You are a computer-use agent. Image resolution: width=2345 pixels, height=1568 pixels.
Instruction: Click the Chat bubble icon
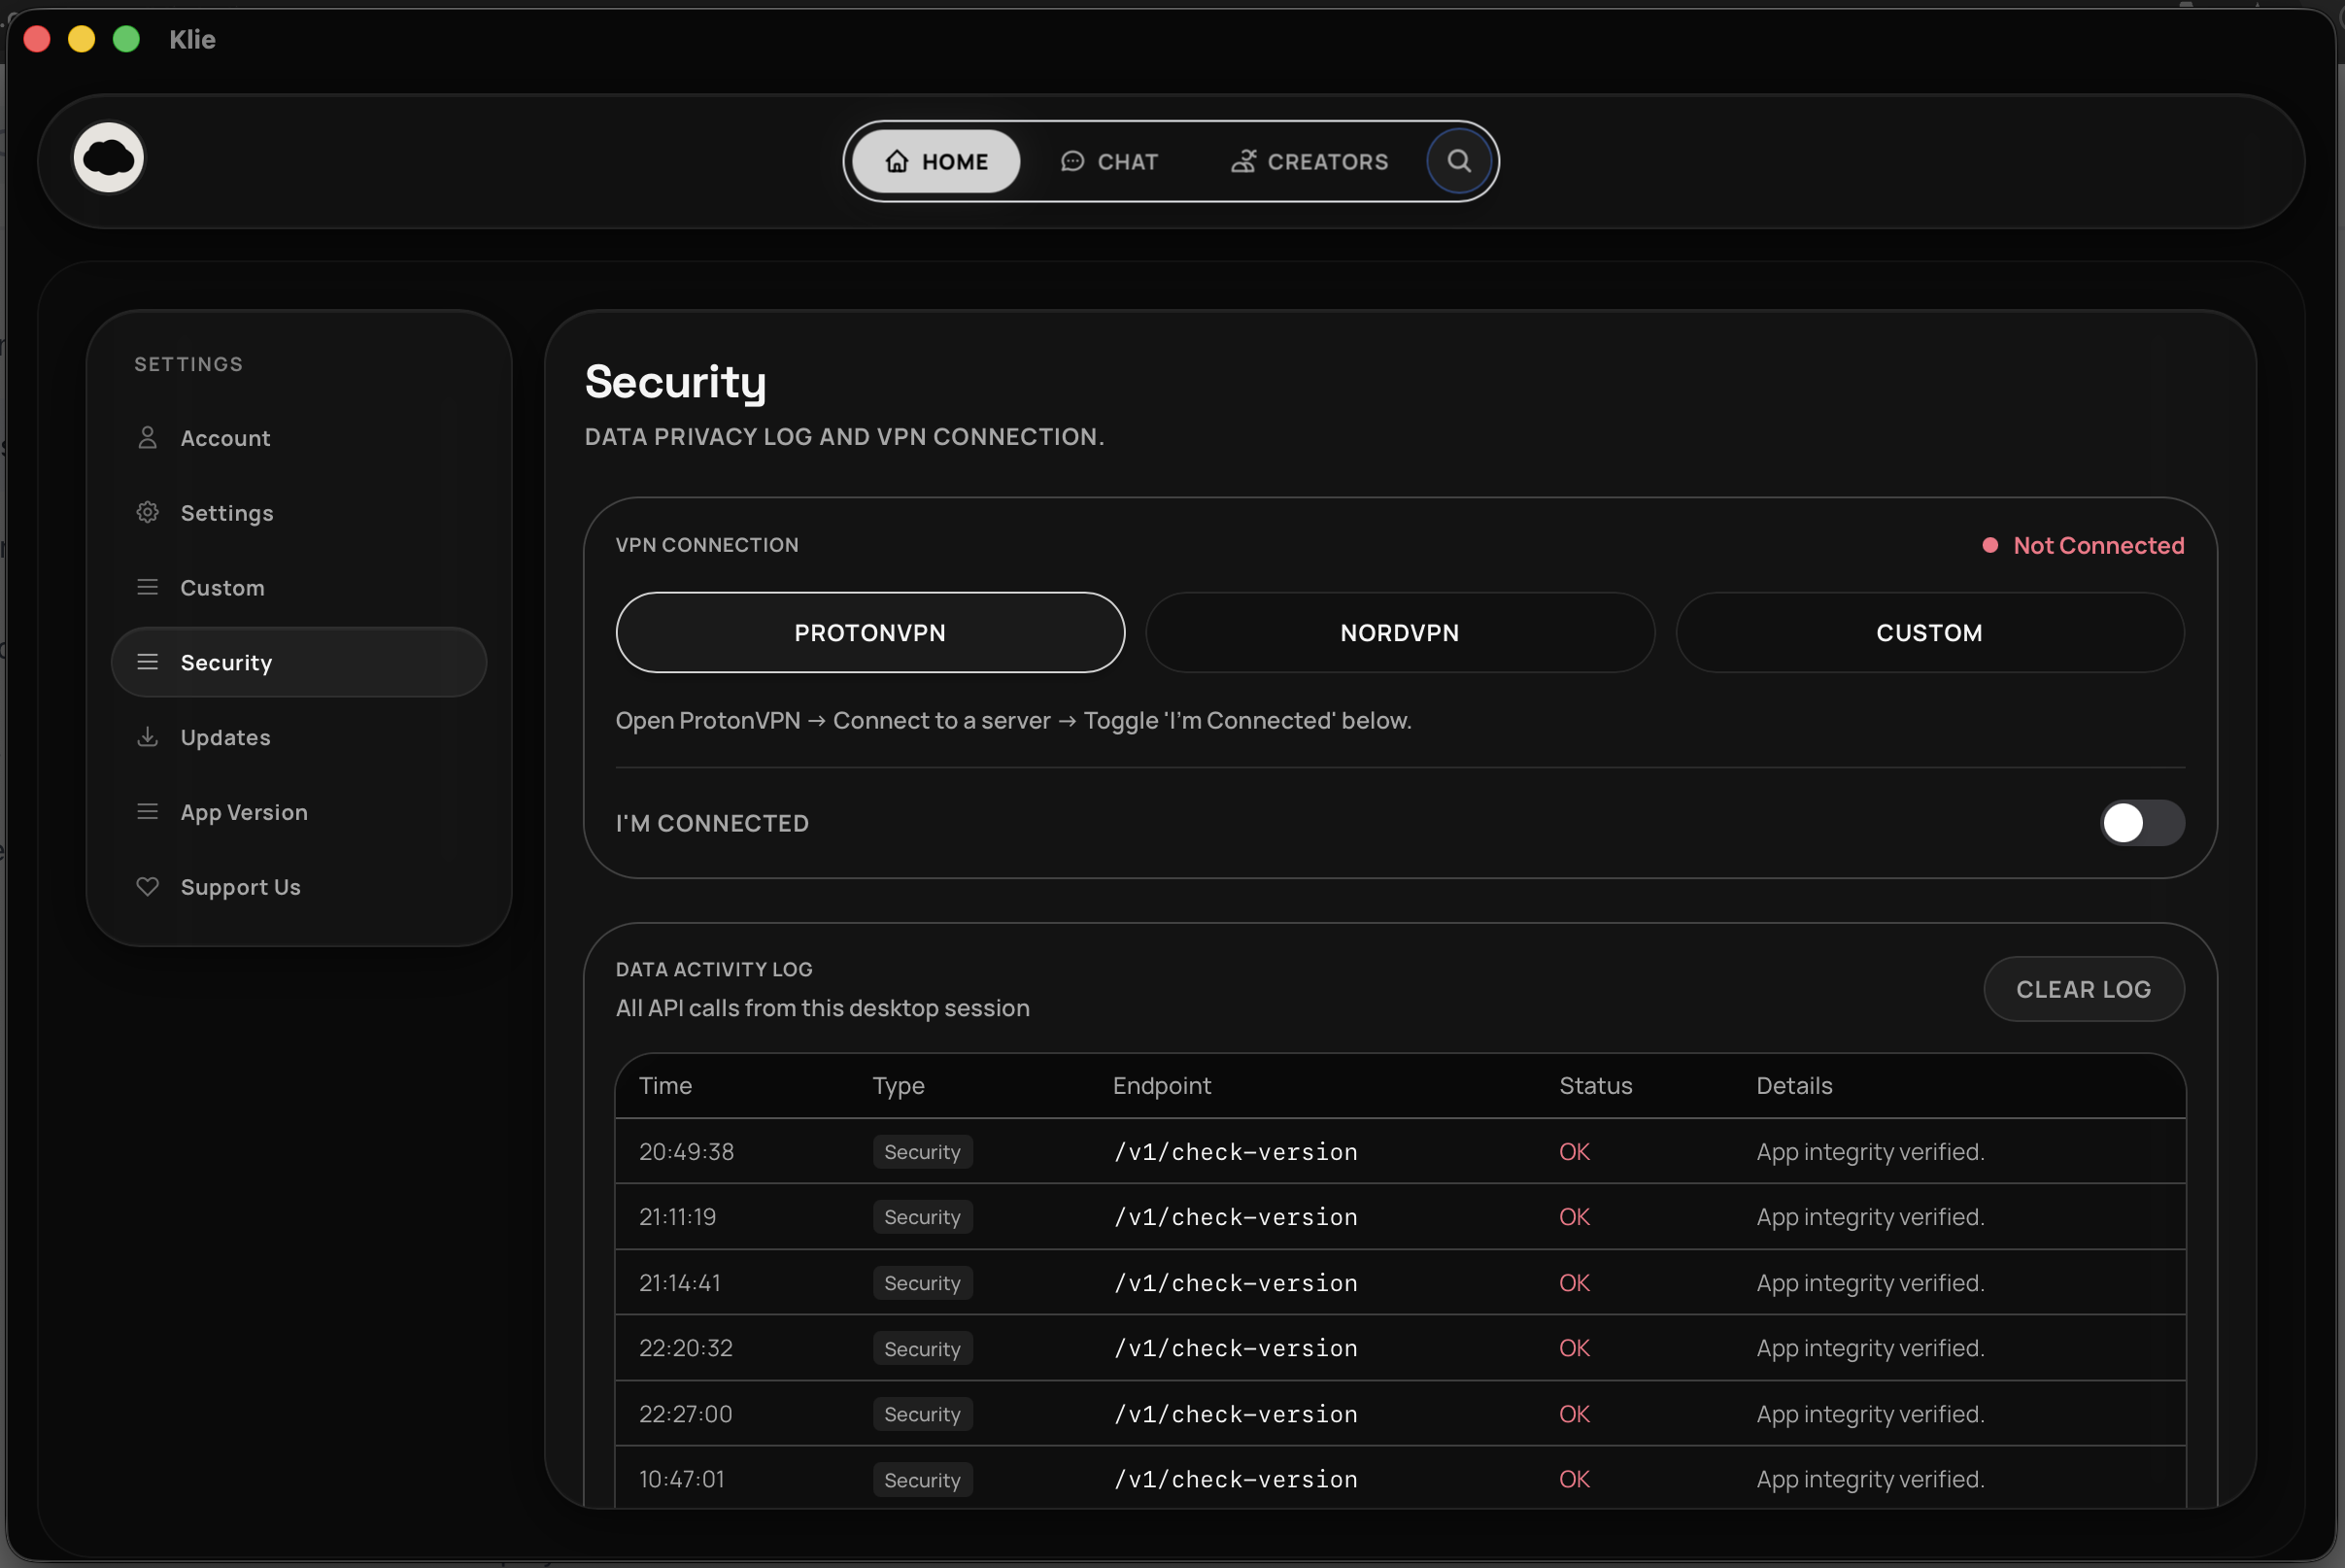(1072, 161)
